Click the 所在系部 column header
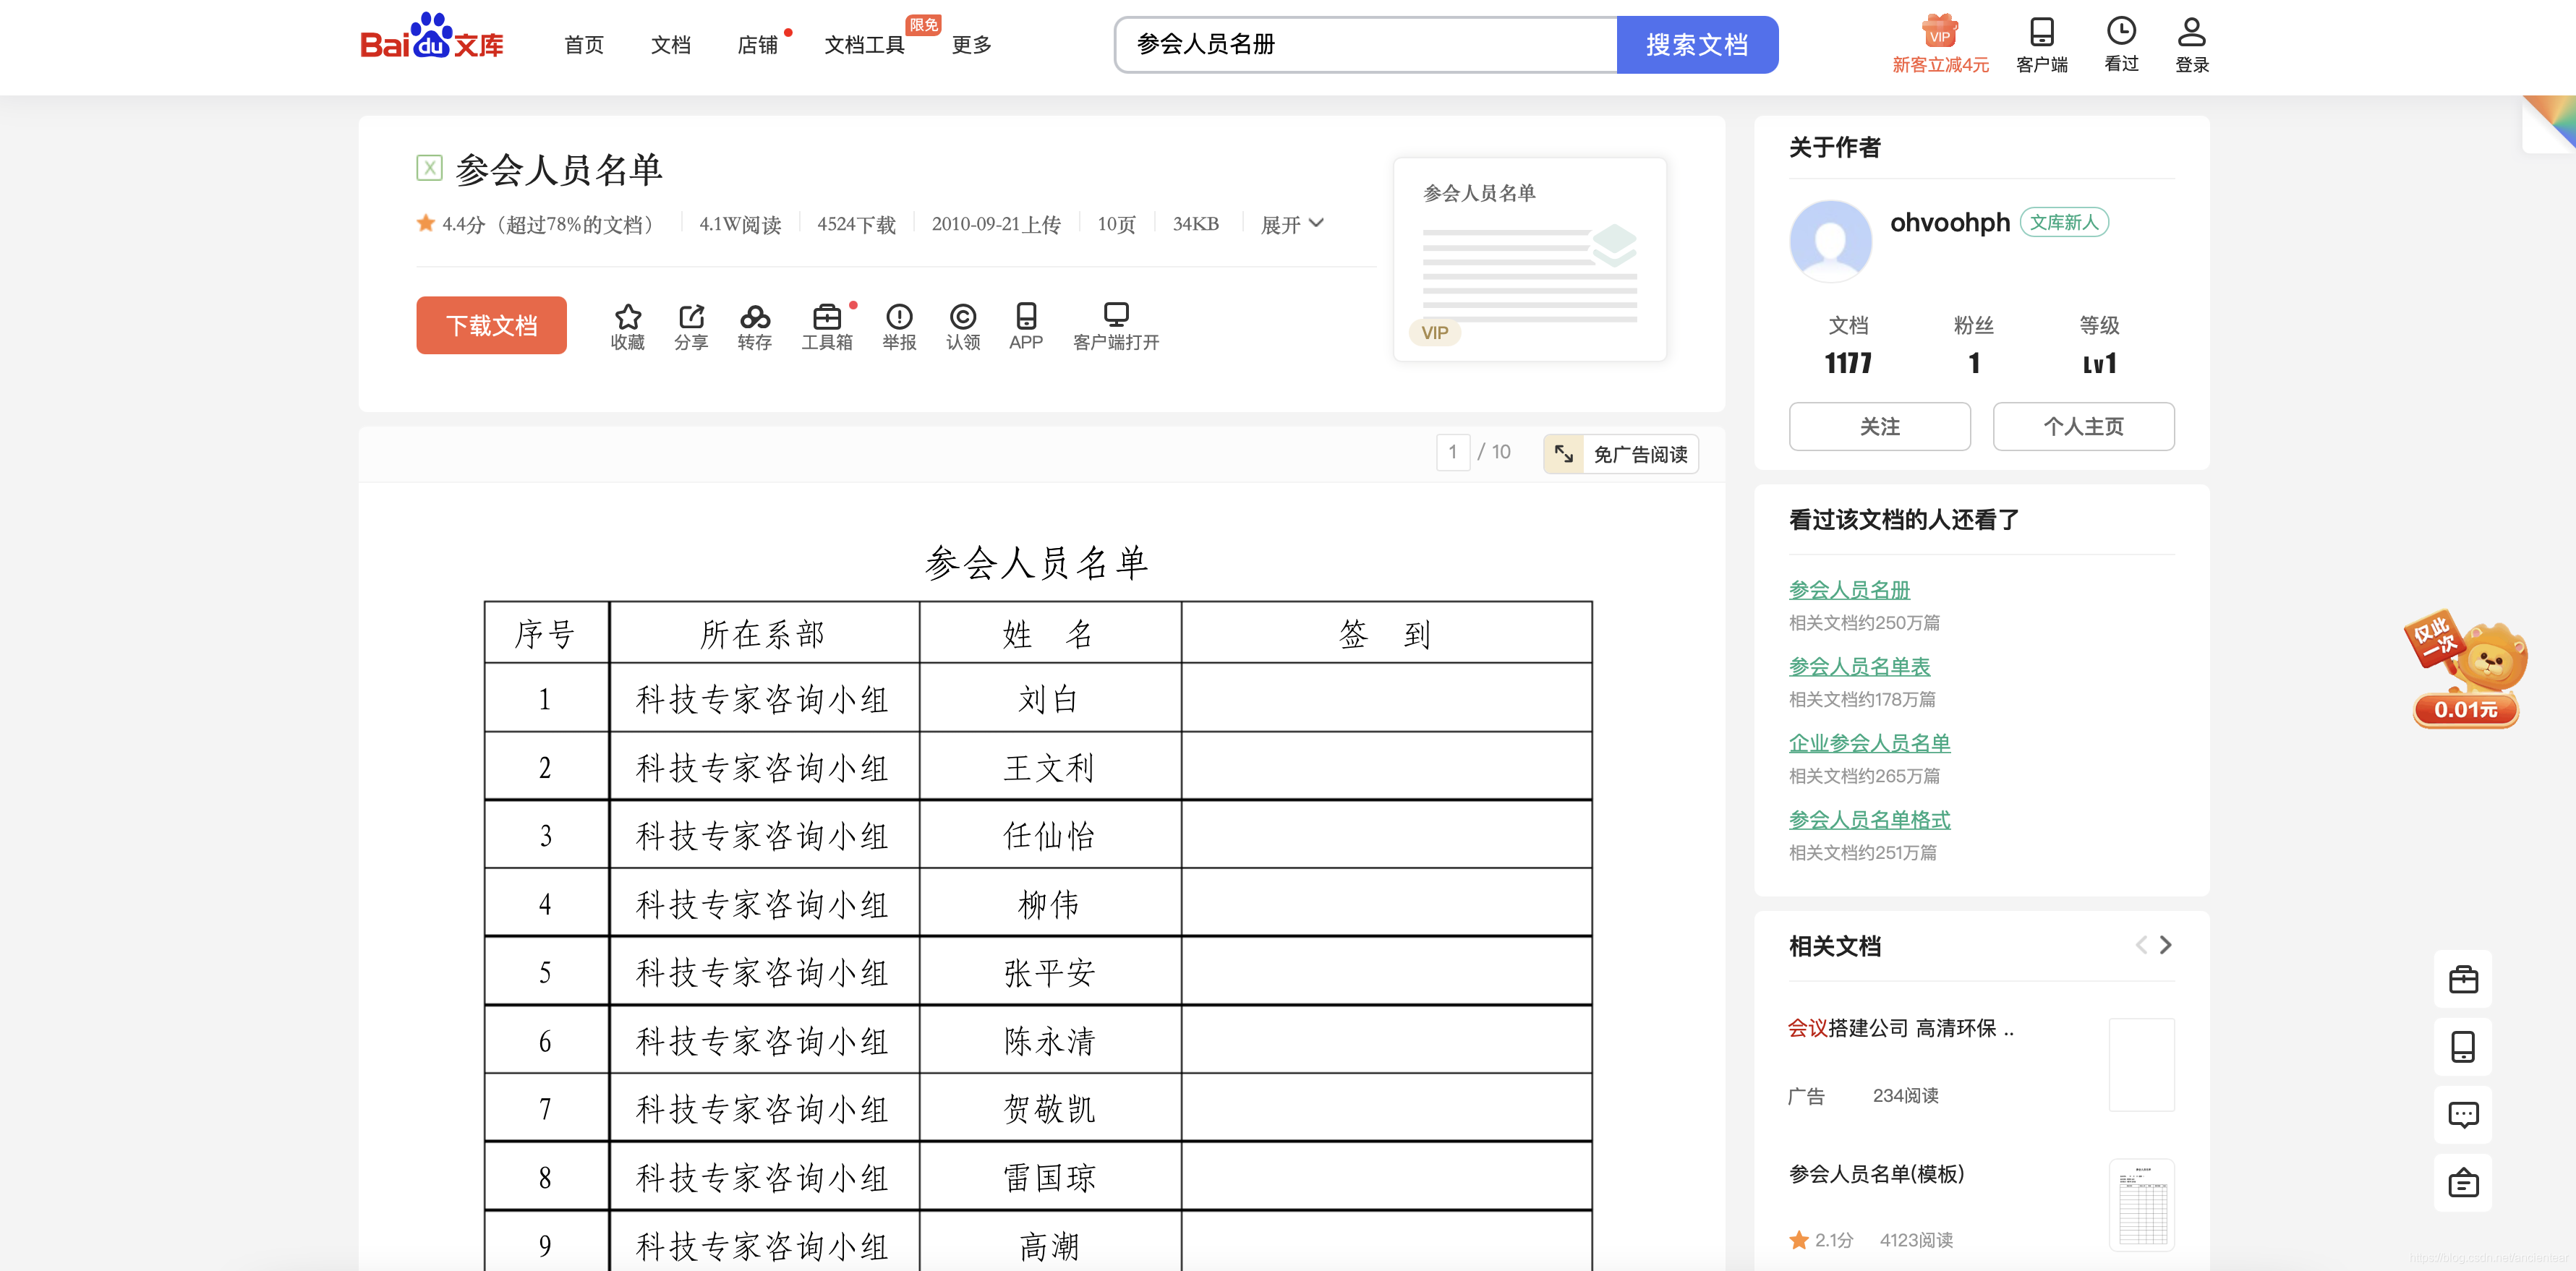This screenshot has height=1271, width=2576. [x=763, y=634]
